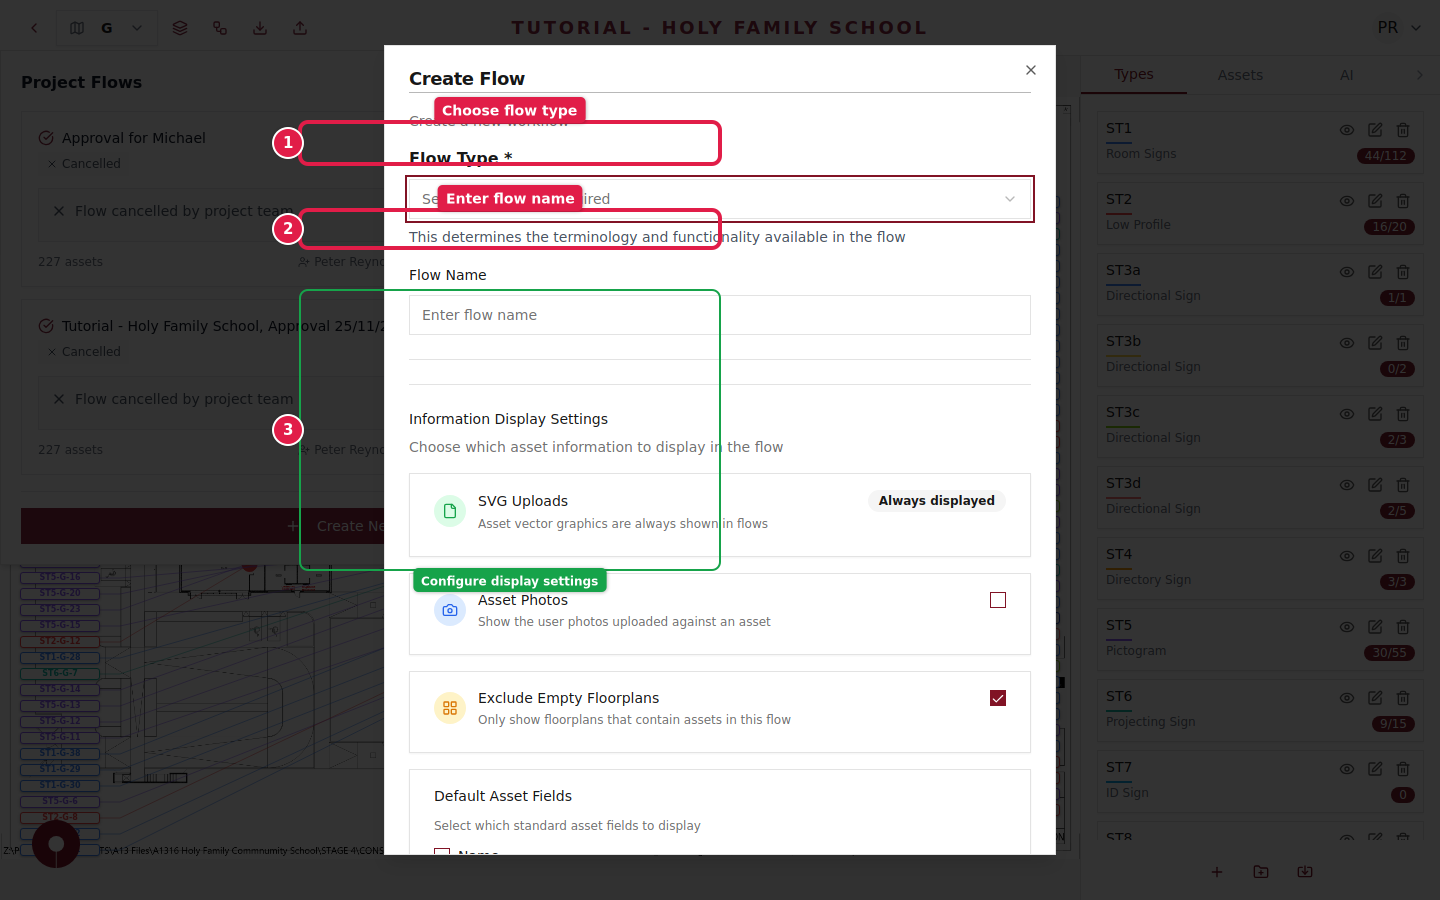
Task: Click the flows workflow icon in toolbar
Action: click(x=220, y=28)
